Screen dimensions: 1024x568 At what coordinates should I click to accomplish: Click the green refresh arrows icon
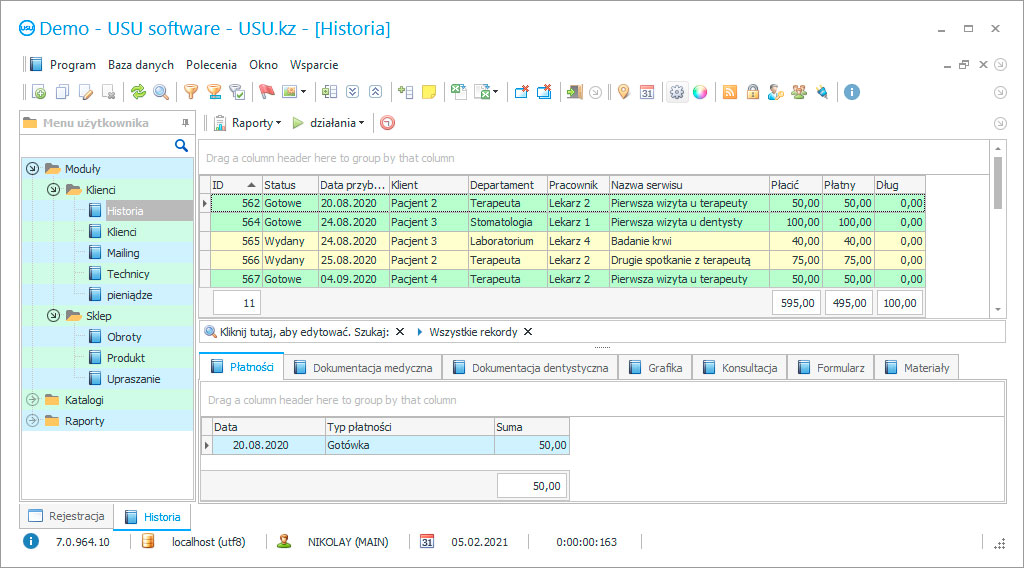[138, 92]
